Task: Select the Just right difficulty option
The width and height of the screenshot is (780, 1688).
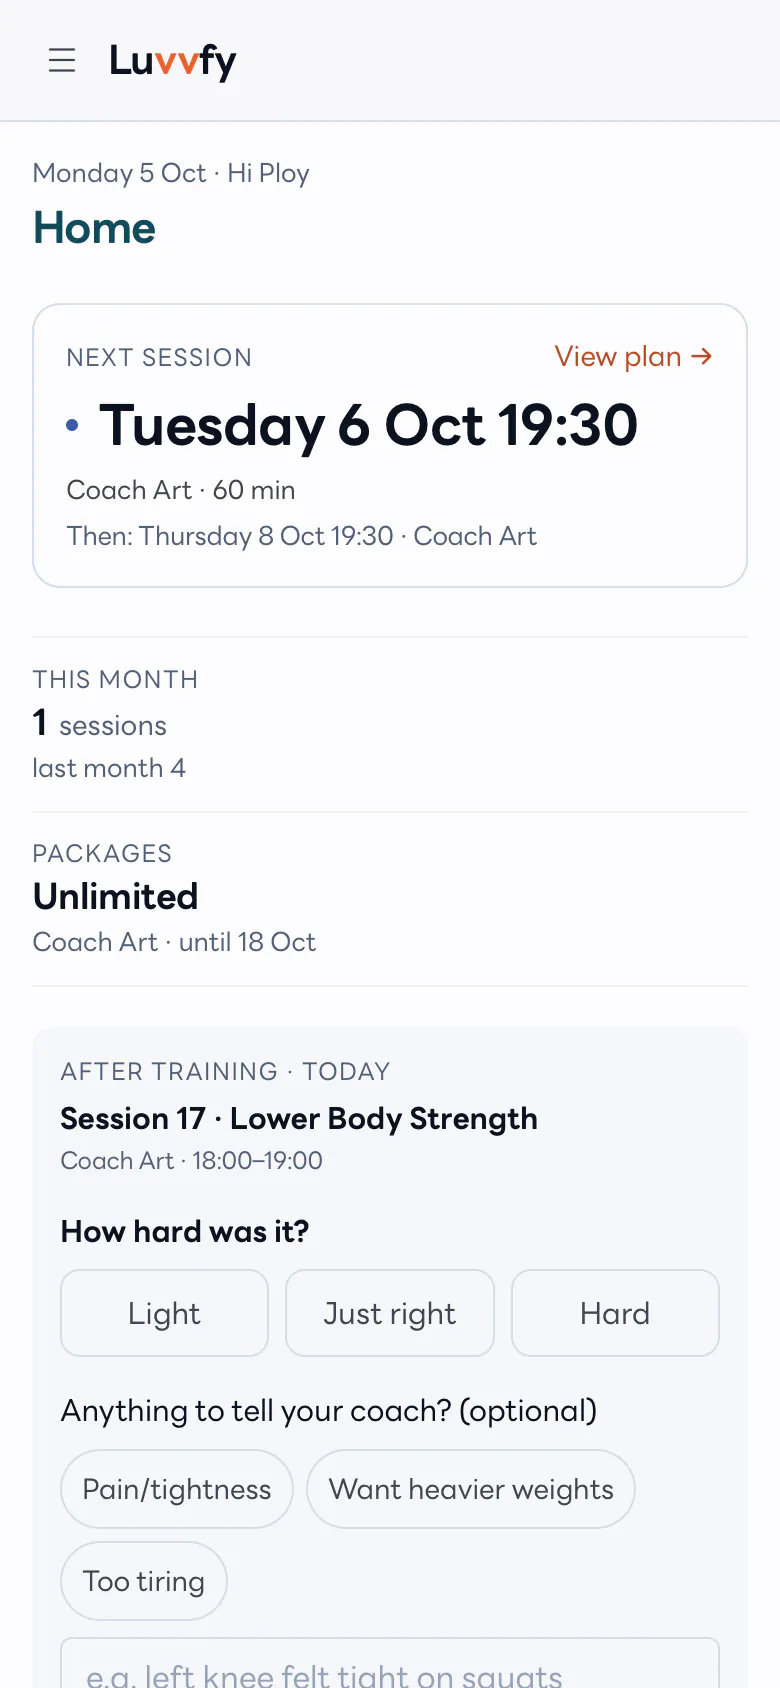Action: coord(390,1313)
